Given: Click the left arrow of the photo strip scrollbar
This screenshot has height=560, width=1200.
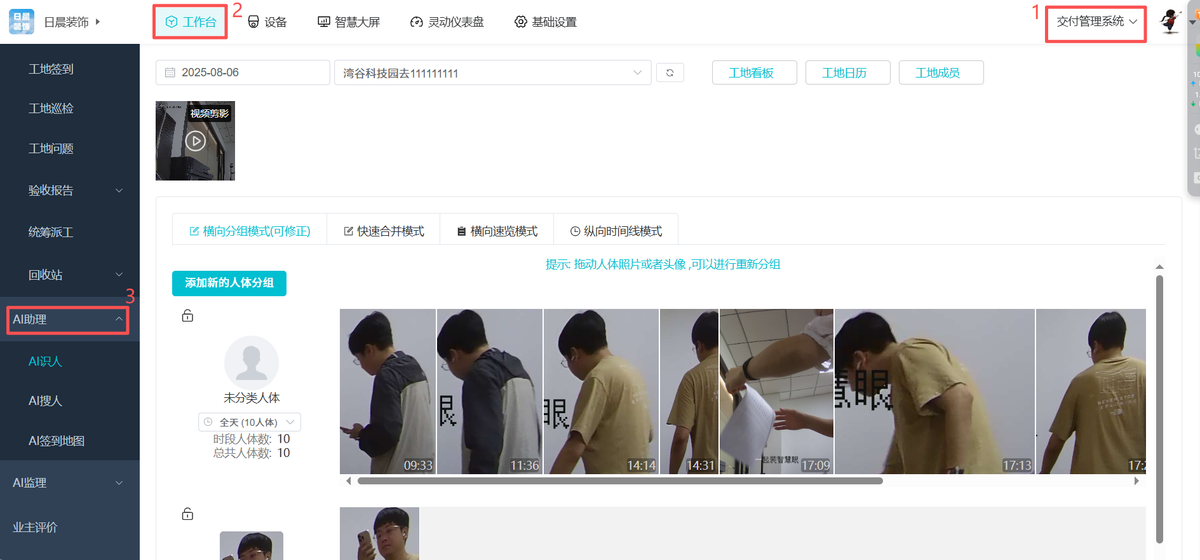Looking at the screenshot, I should [349, 481].
